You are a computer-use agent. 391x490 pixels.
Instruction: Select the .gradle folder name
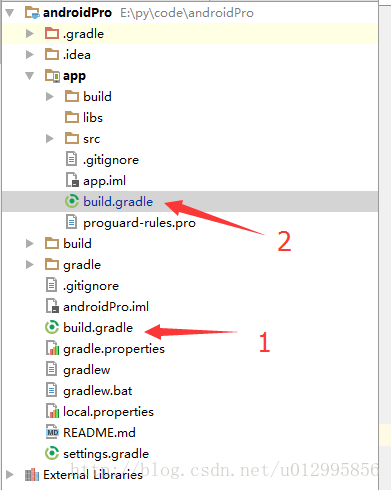point(83,34)
